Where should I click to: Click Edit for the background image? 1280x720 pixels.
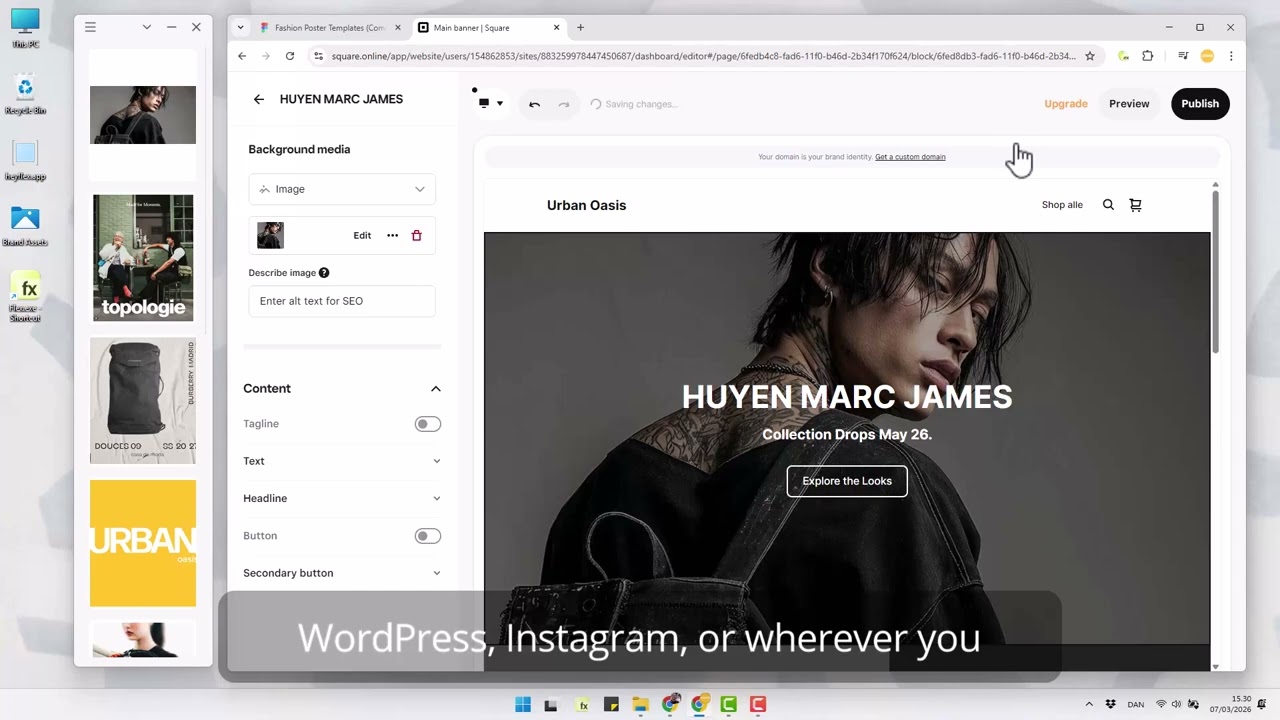(362, 236)
